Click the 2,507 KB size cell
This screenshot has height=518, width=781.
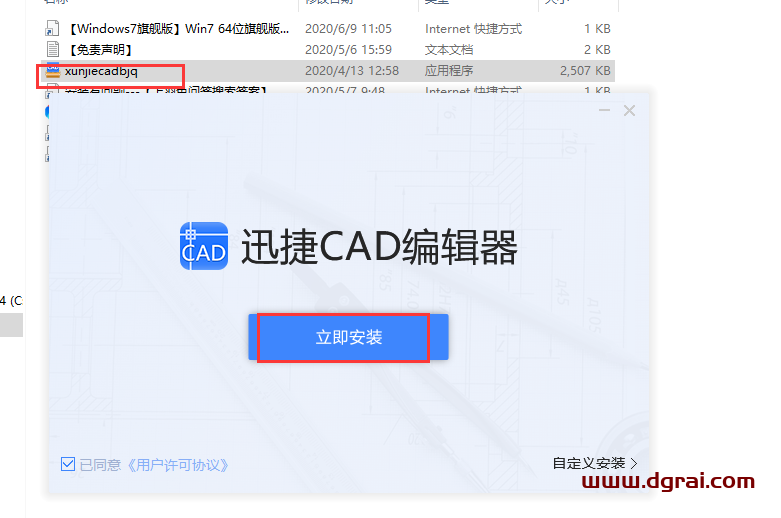585,71
